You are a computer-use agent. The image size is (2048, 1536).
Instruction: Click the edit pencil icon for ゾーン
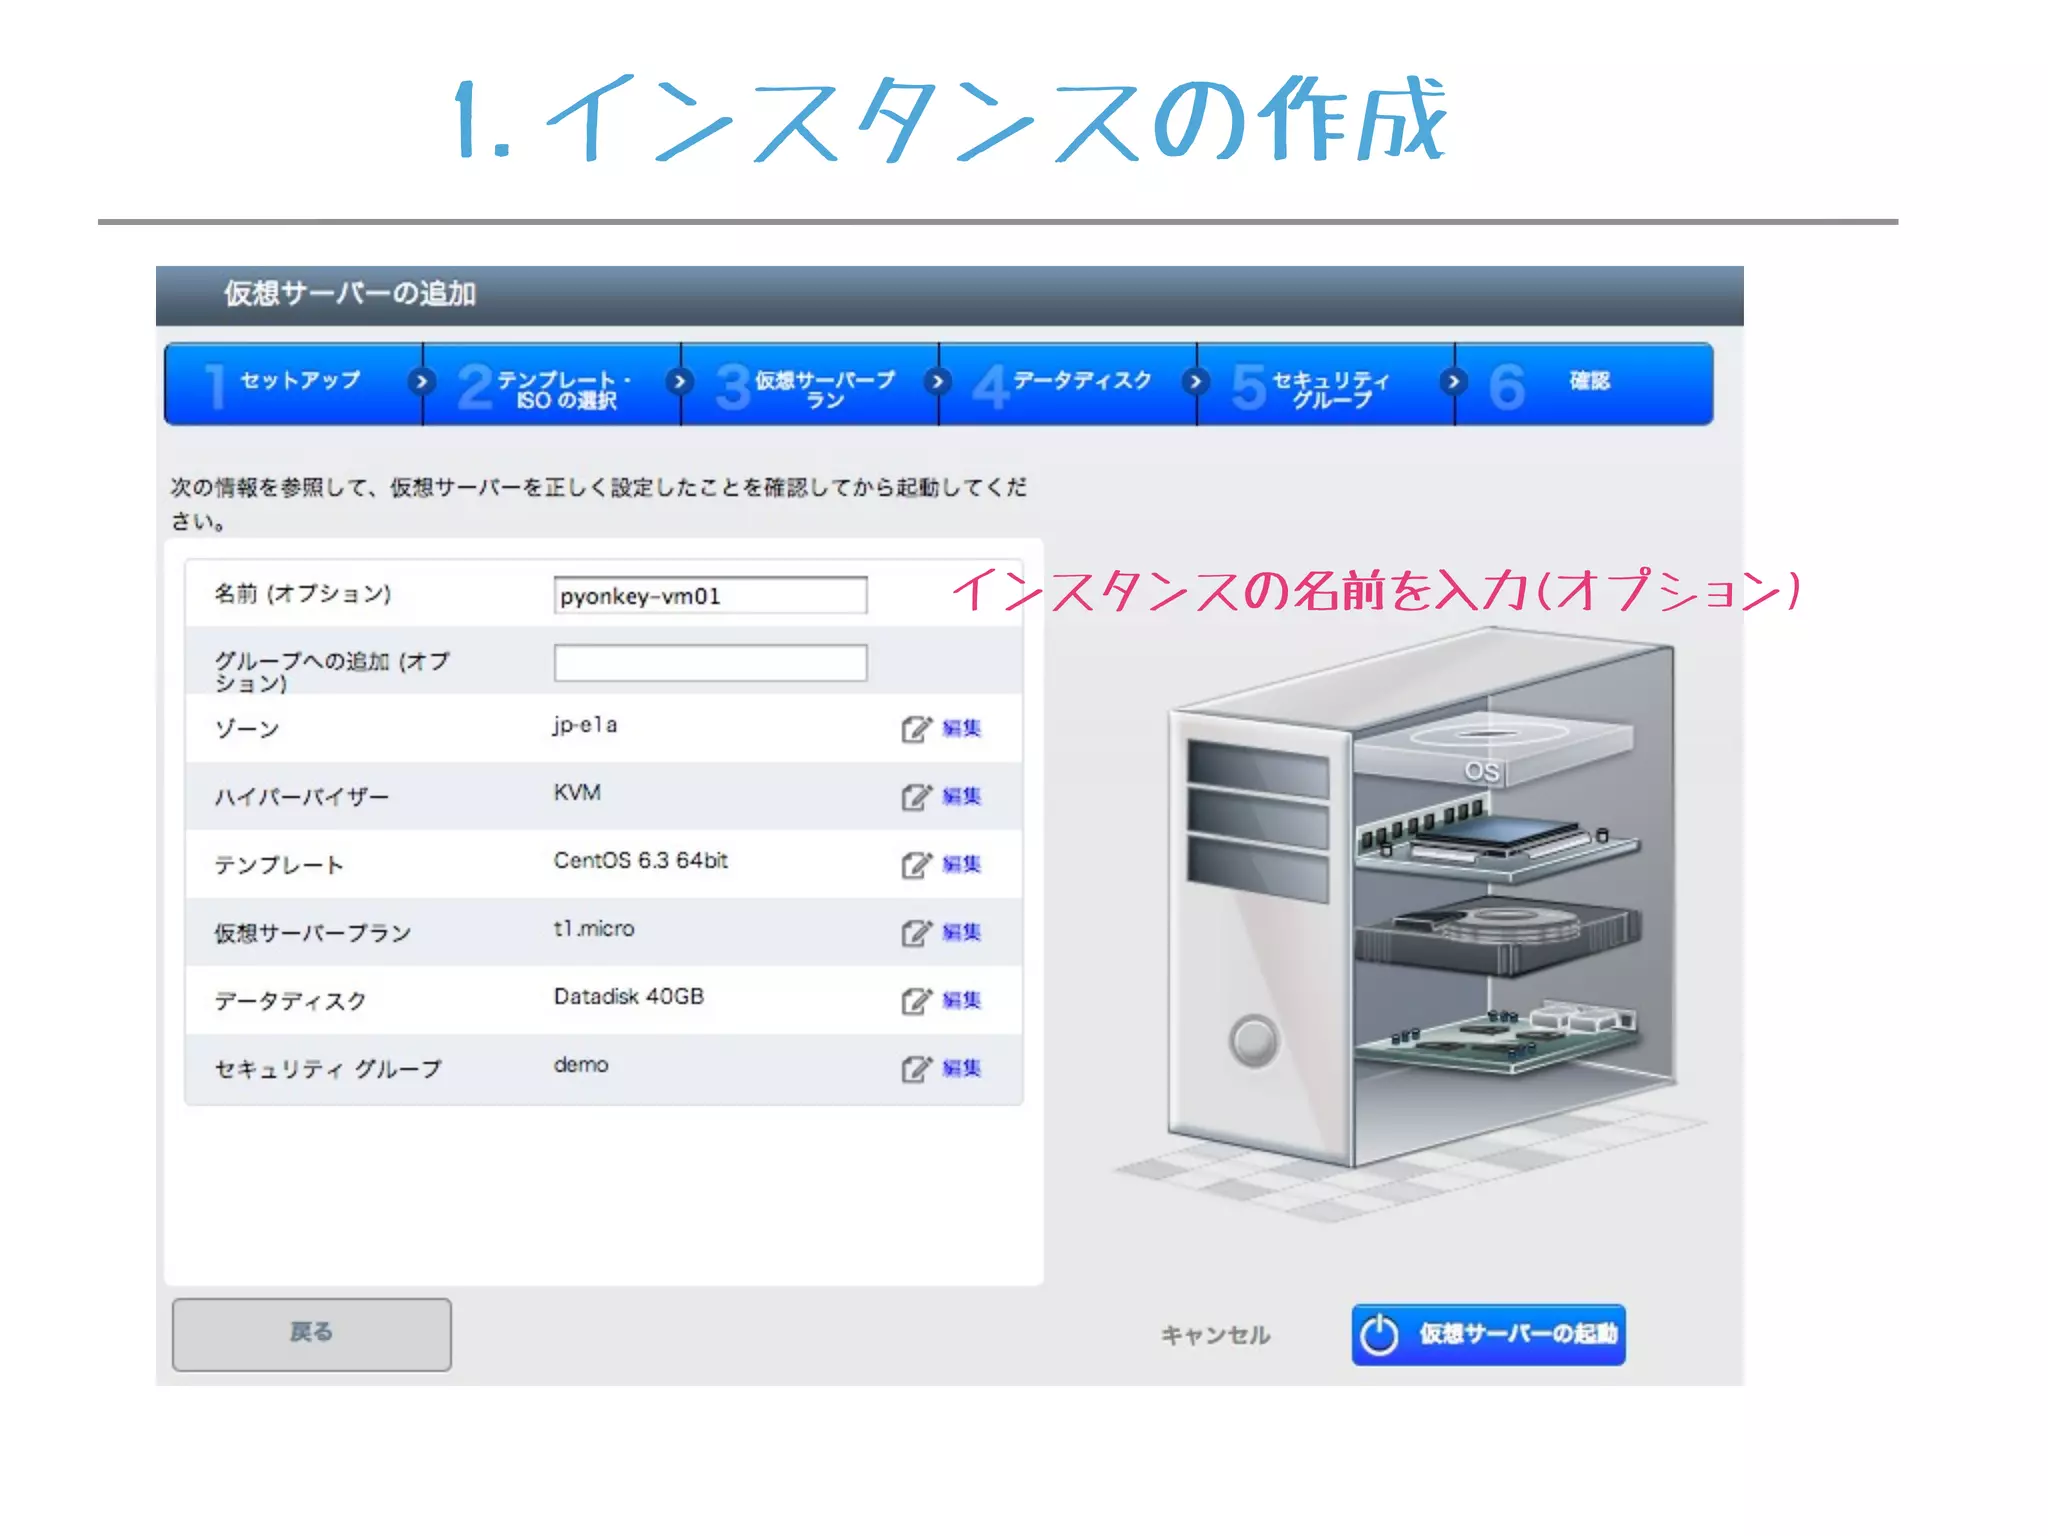(x=915, y=729)
